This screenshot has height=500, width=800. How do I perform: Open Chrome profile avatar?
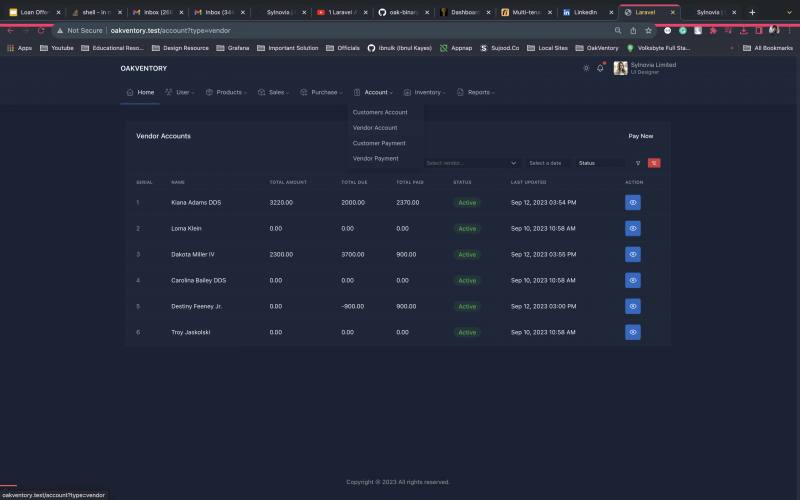coord(774,30)
